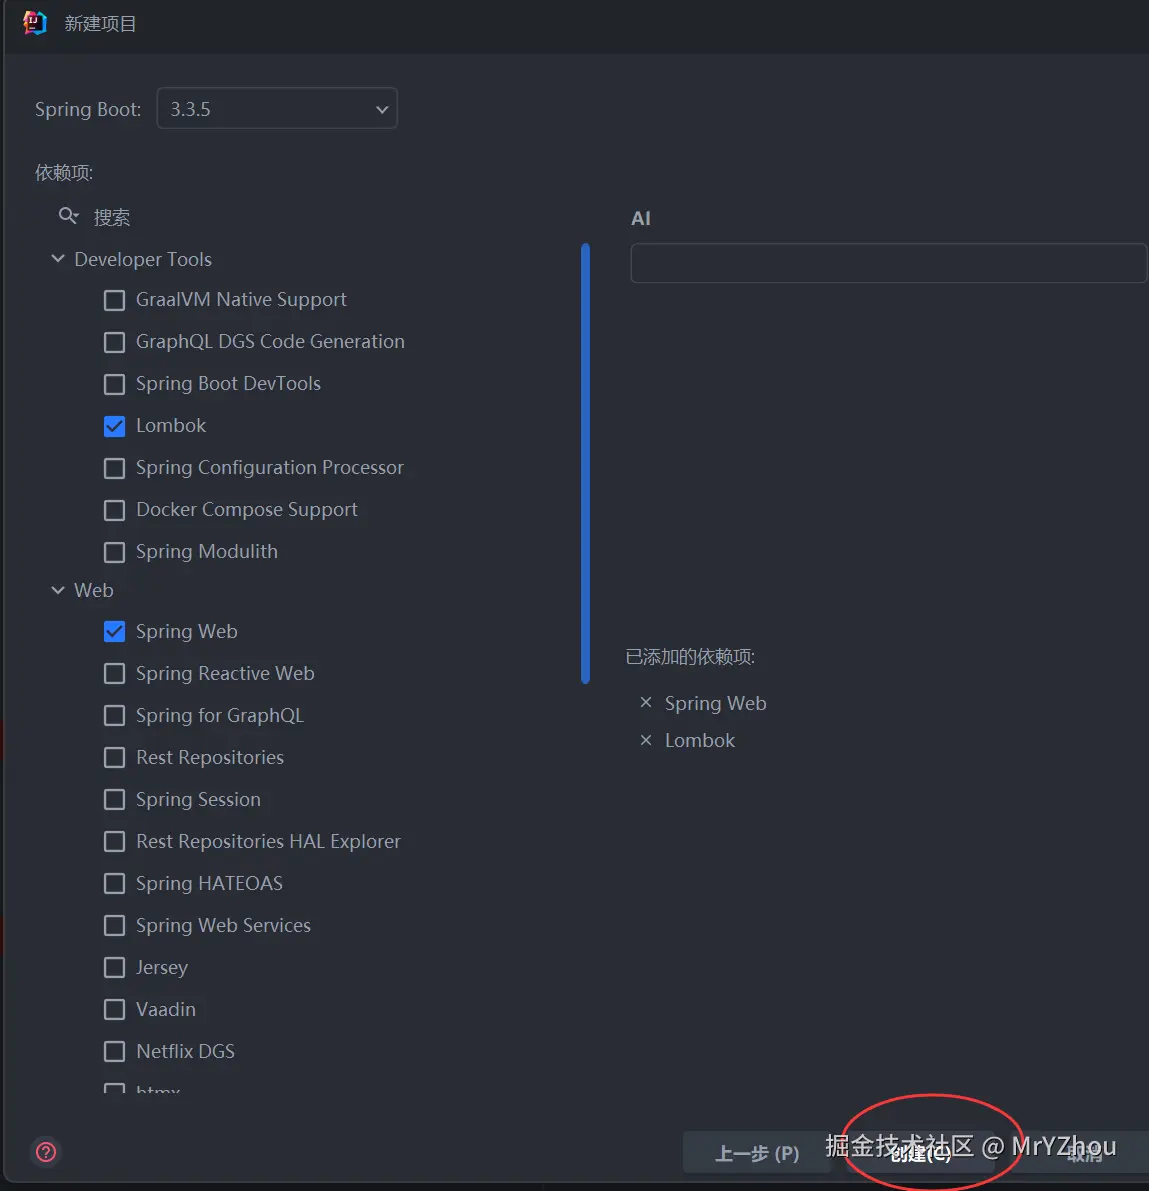Click the empty AI description box
1149x1191 pixels.
point(889,263)
